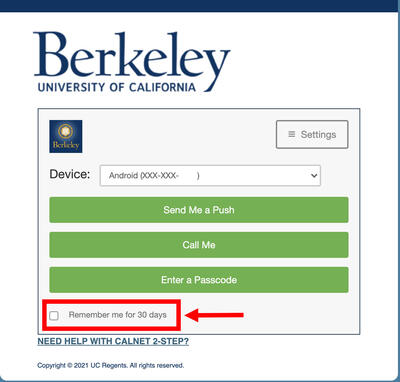Click the dark blue header bar
Viewport: 400px width, 382px height.
[x=200, y=6]
